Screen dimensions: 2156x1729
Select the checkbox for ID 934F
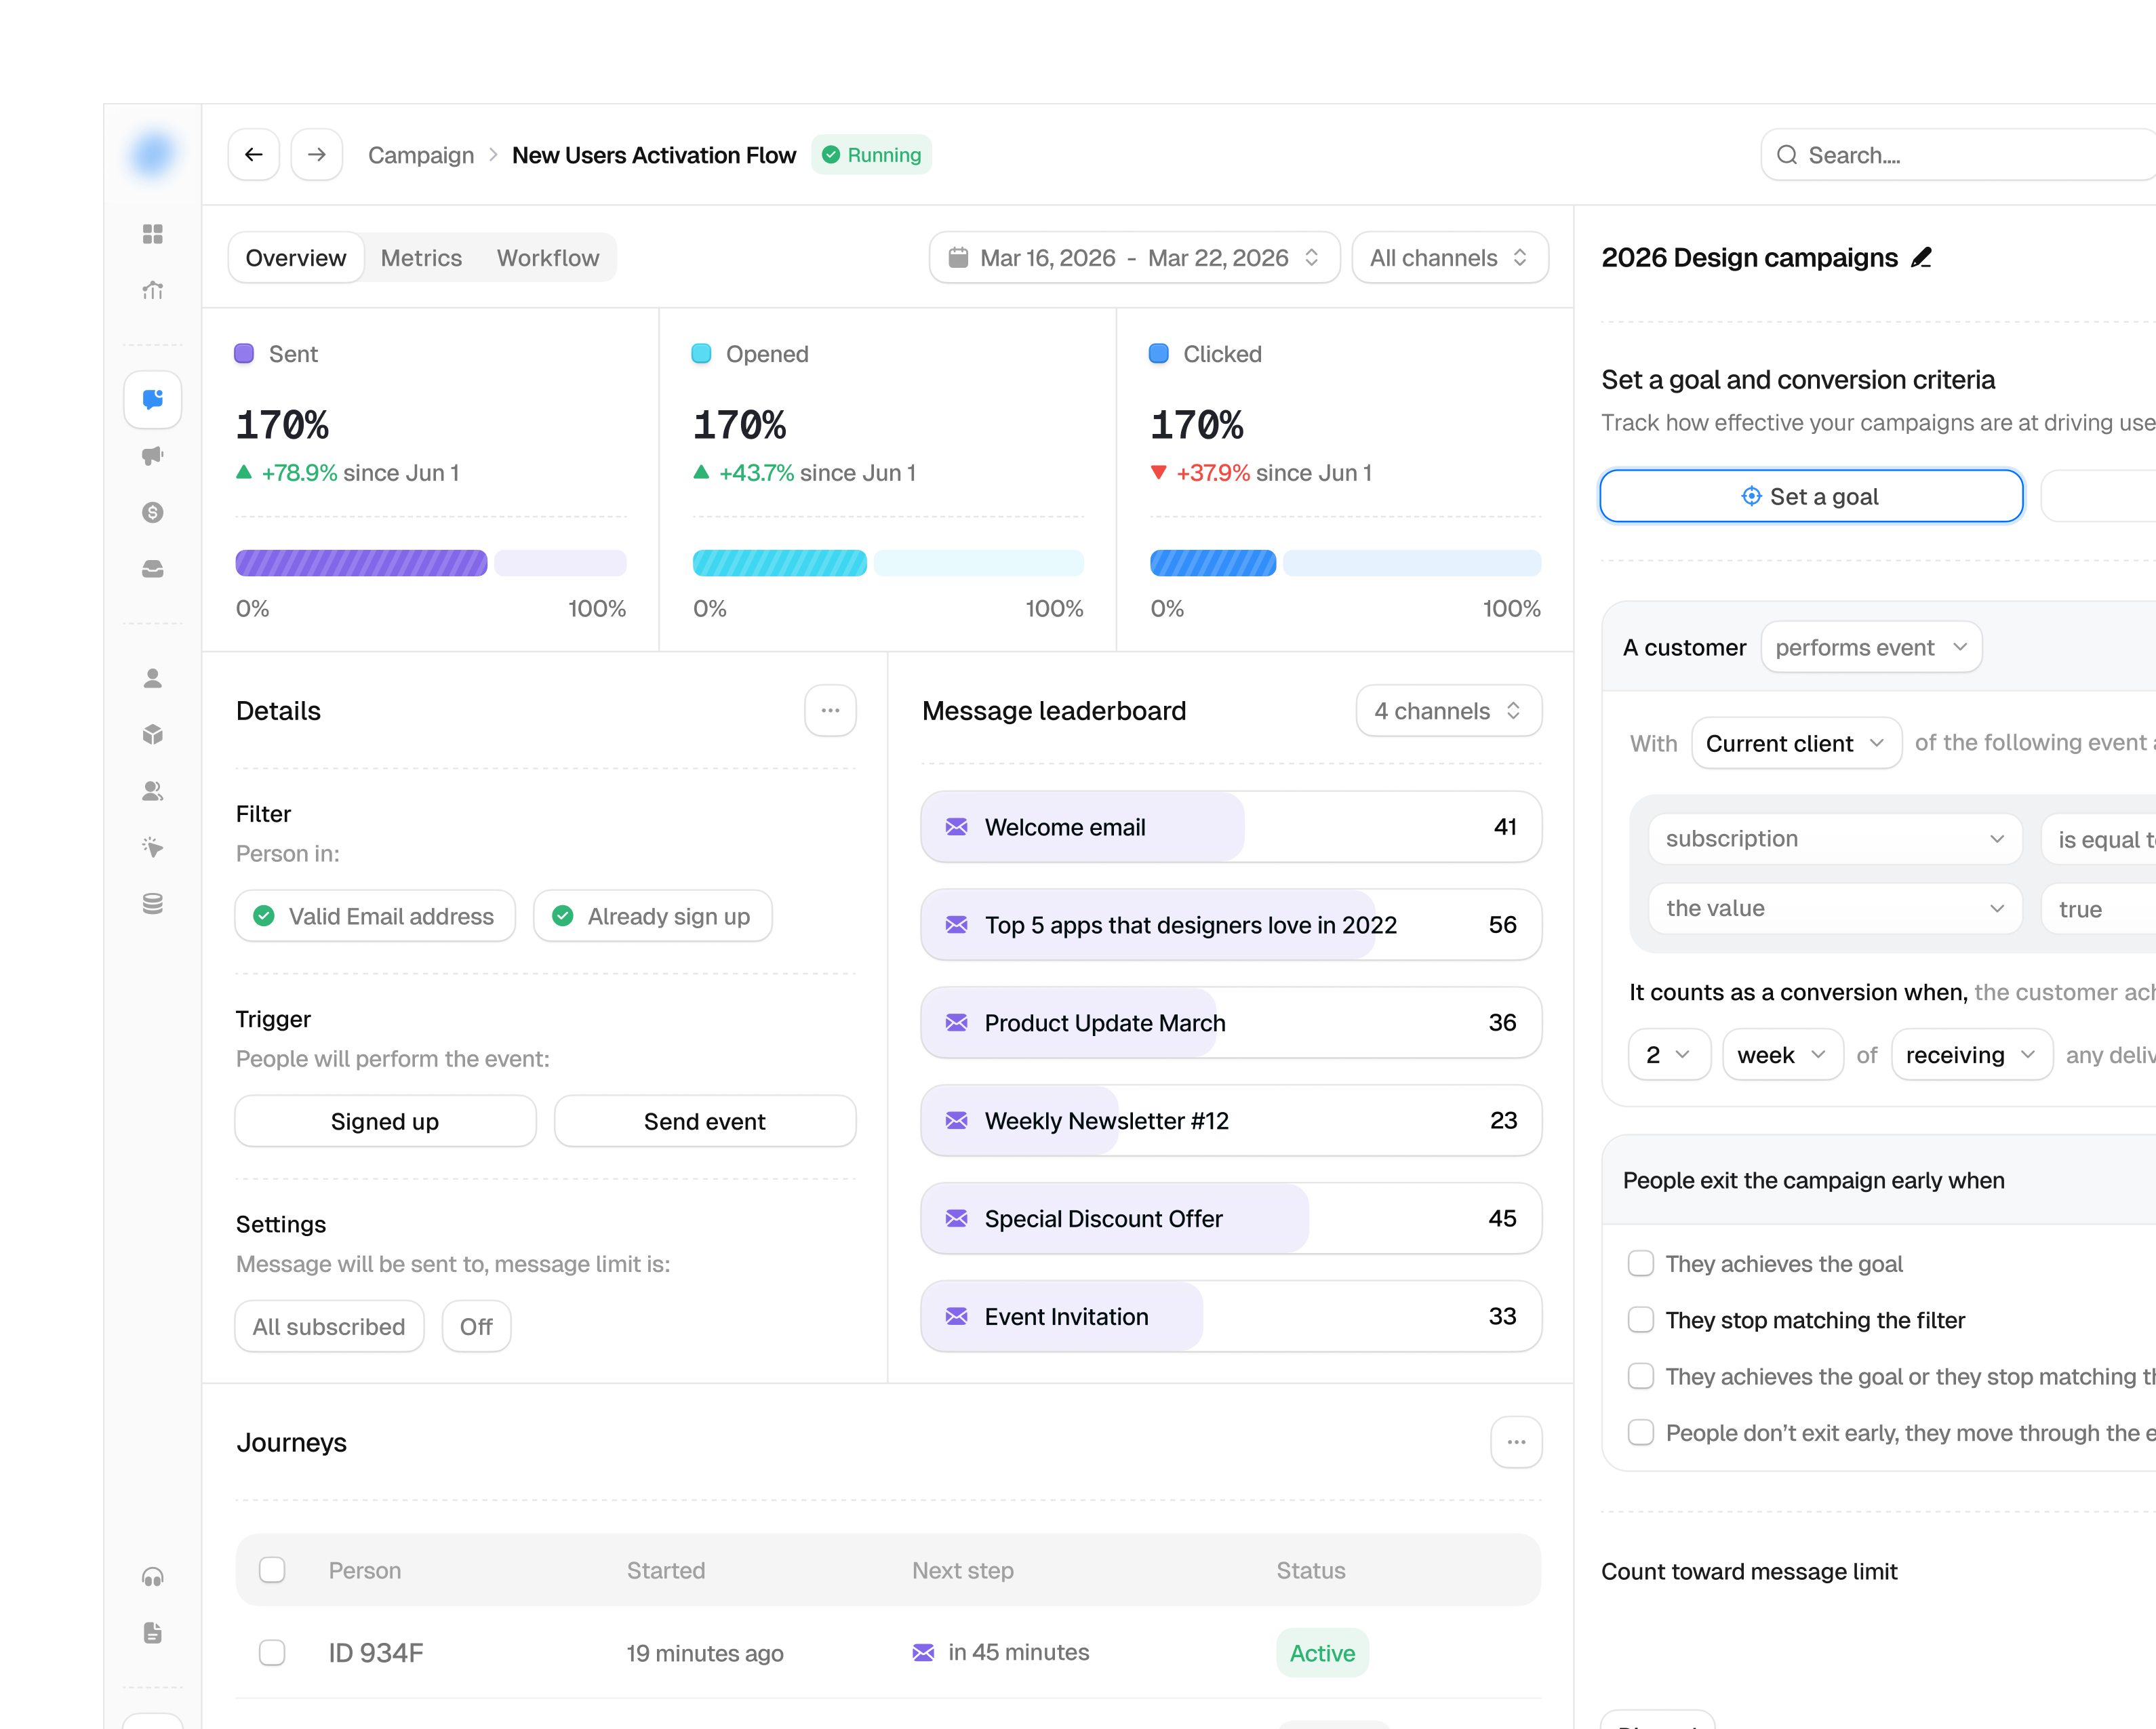click(x=272, y=1653)
